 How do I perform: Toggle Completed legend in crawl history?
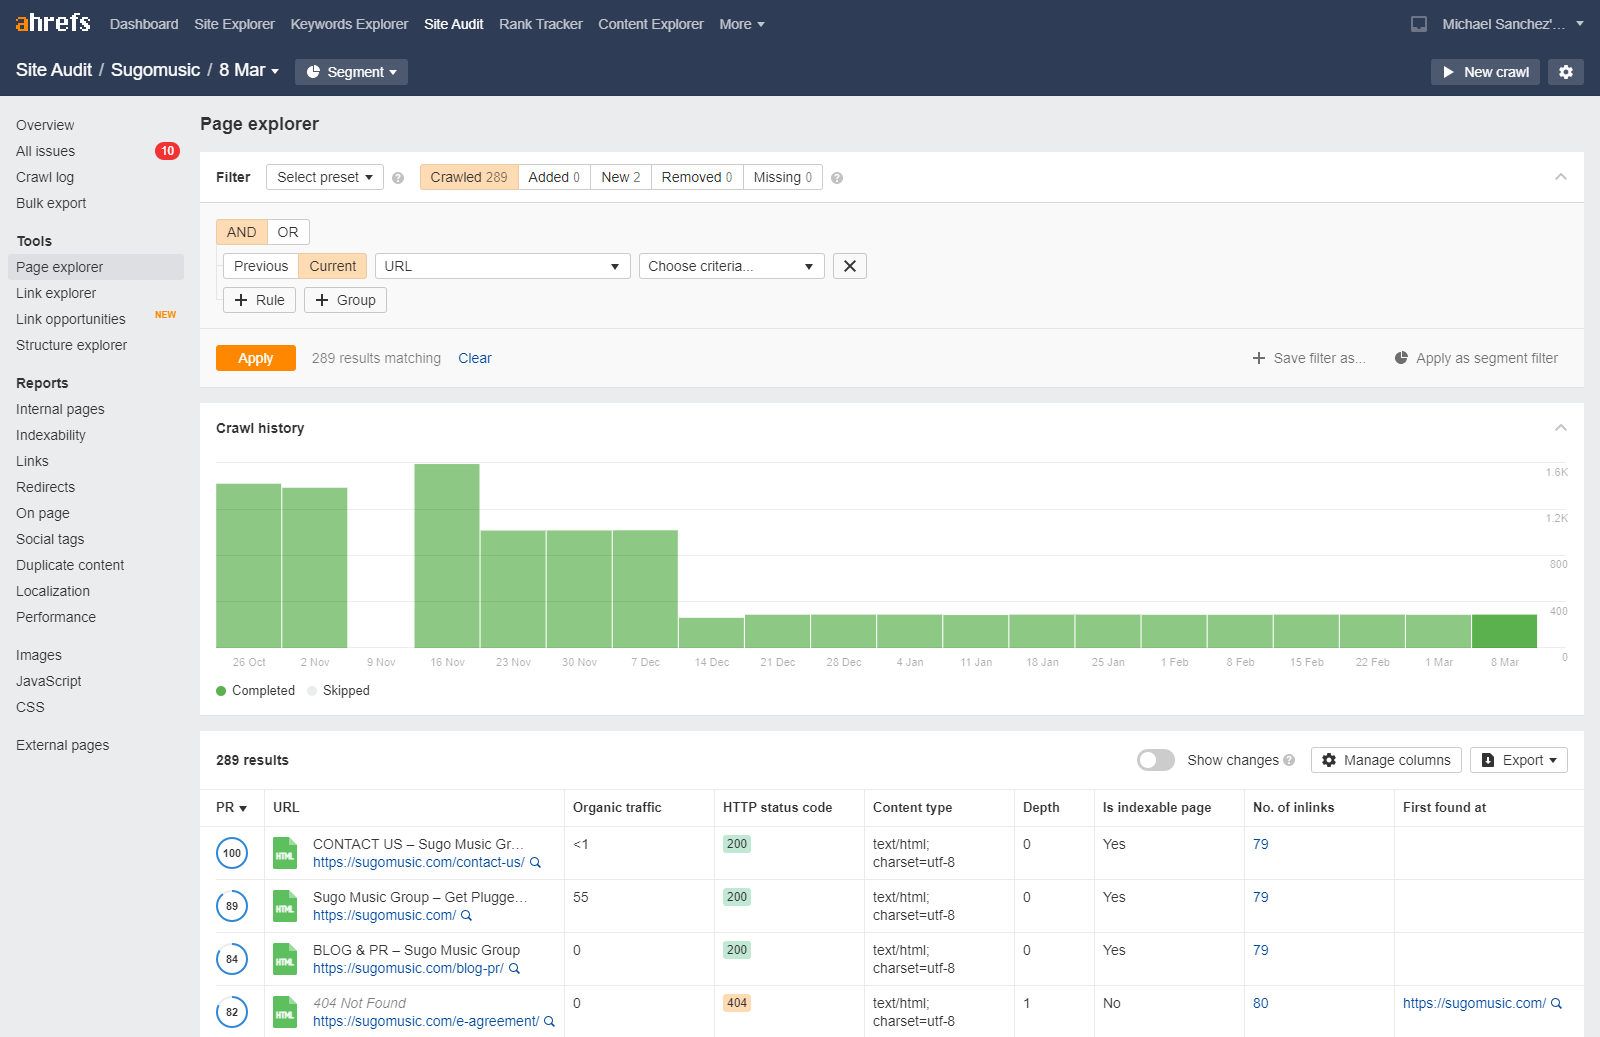coord(255,690)
